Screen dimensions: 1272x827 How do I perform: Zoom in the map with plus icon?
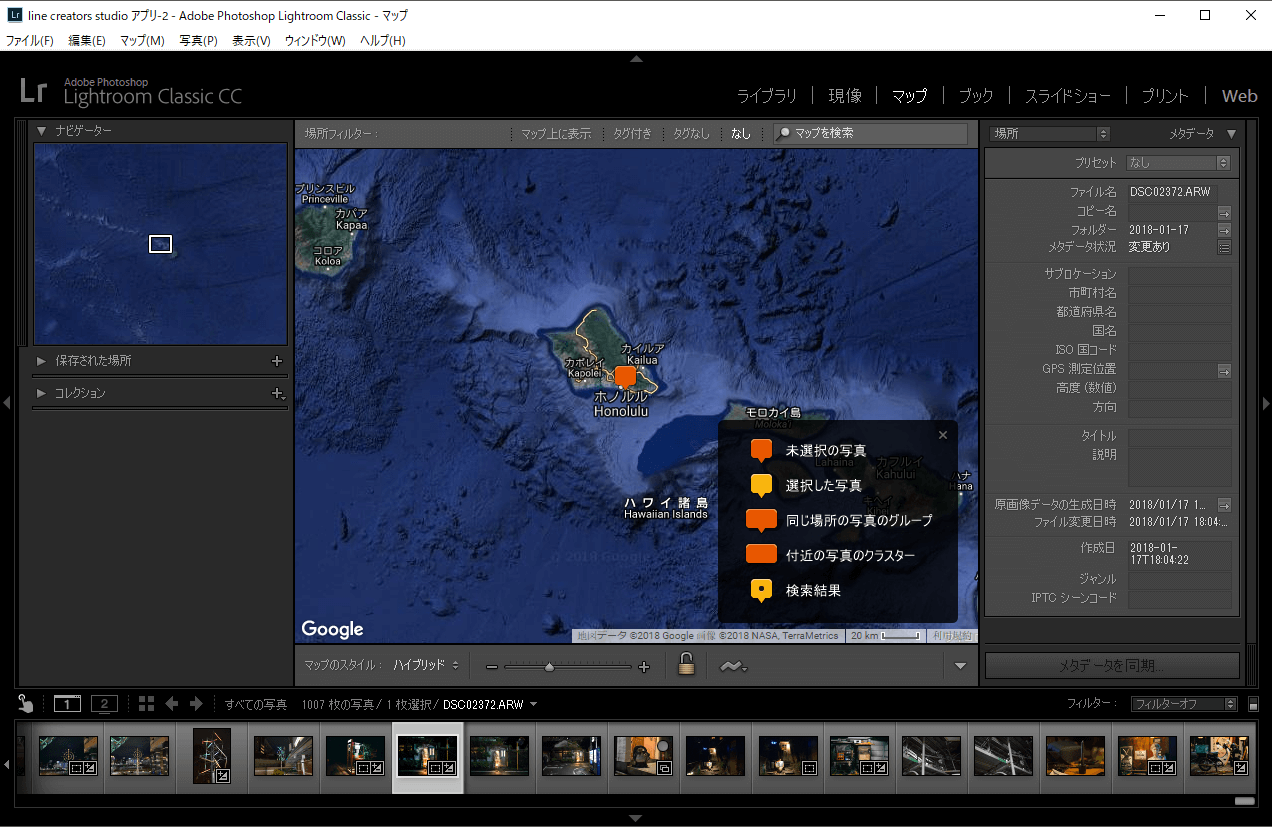[x=644, y=666]
